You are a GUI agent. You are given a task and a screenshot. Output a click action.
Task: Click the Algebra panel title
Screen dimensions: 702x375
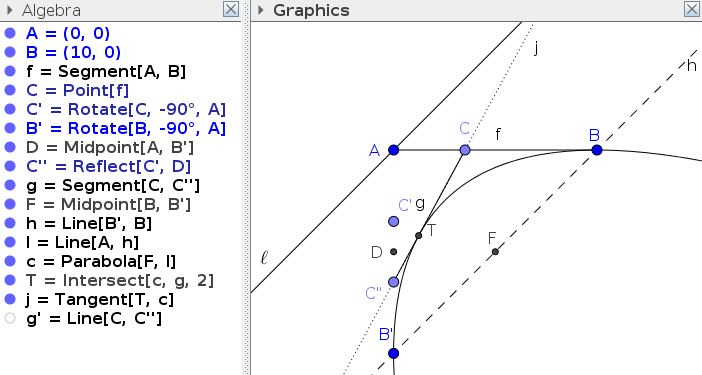(51, 10)
